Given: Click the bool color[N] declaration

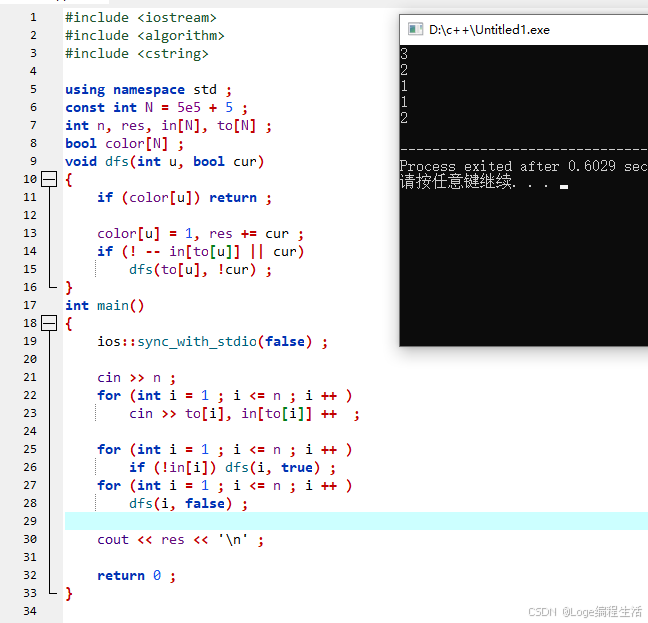Looking at the screenshot, I should click(x=124, y=144).
